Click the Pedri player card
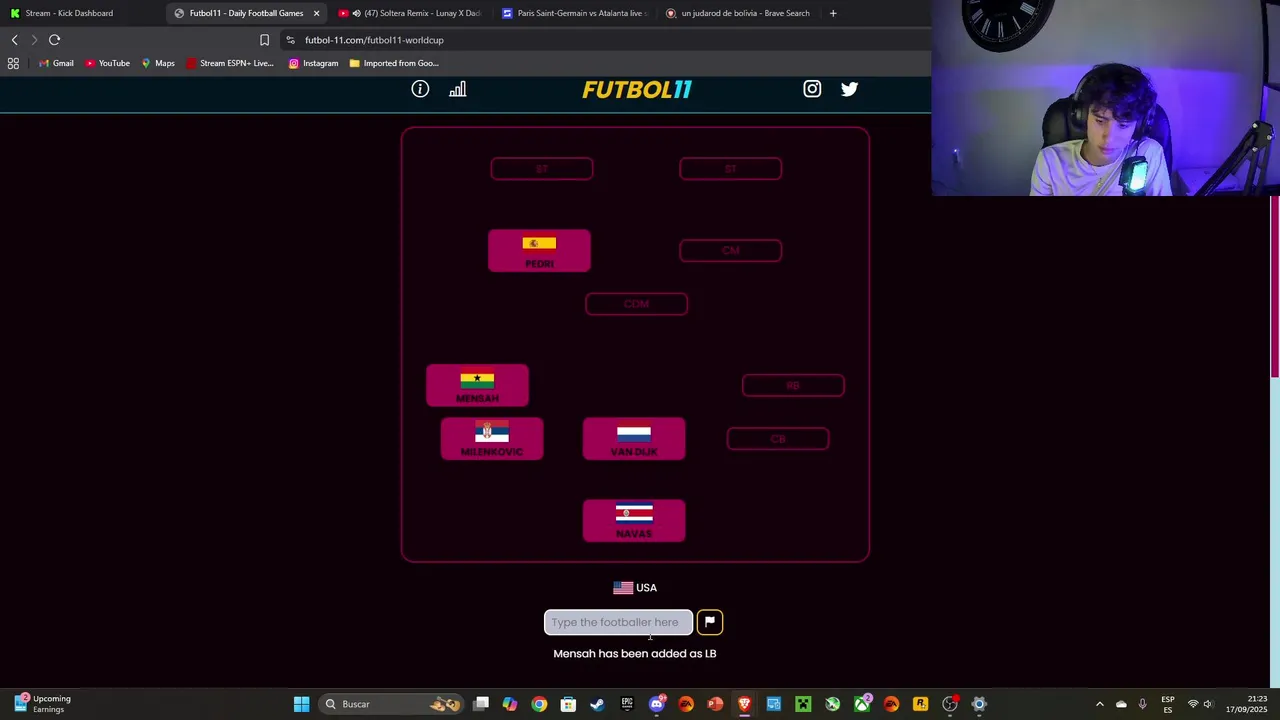This screenshot has height=720, width=1280. point(539,251)
